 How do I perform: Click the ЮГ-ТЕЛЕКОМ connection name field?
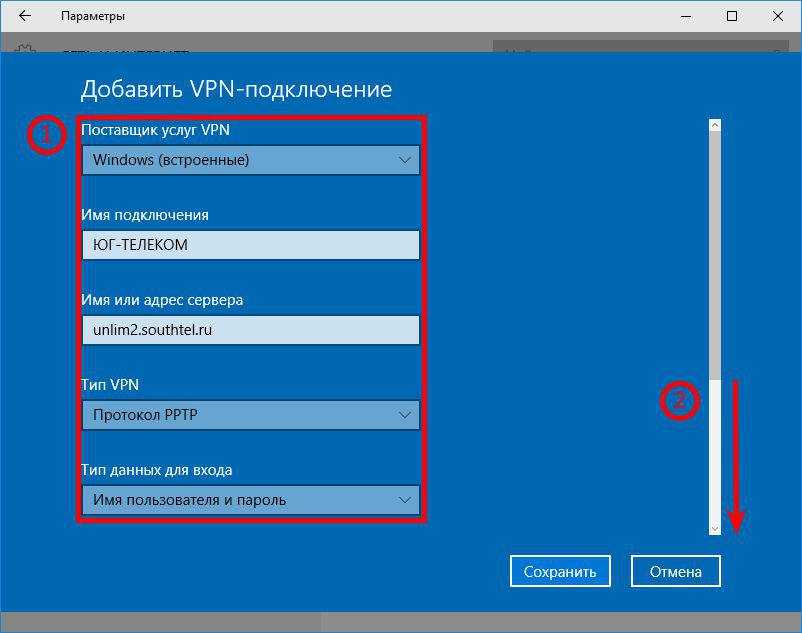(x=250, y=244)
